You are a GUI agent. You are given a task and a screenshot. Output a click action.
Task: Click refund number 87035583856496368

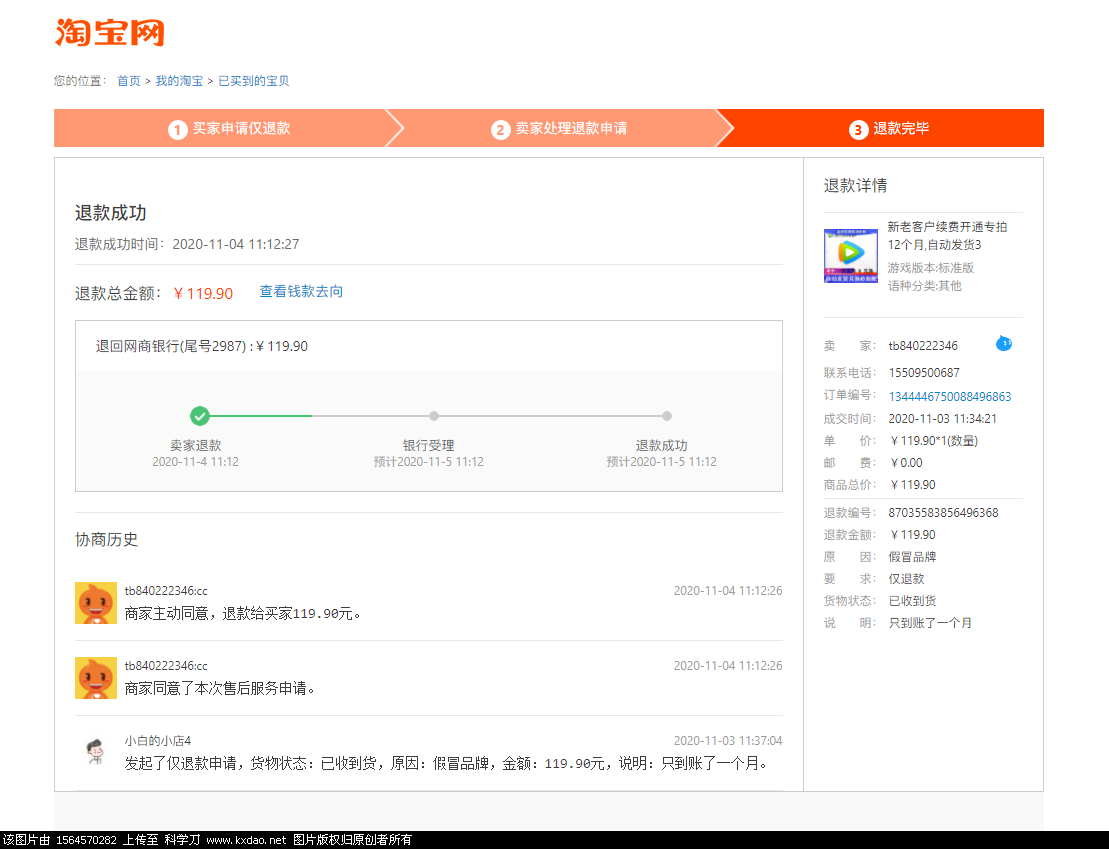point(943,512)
